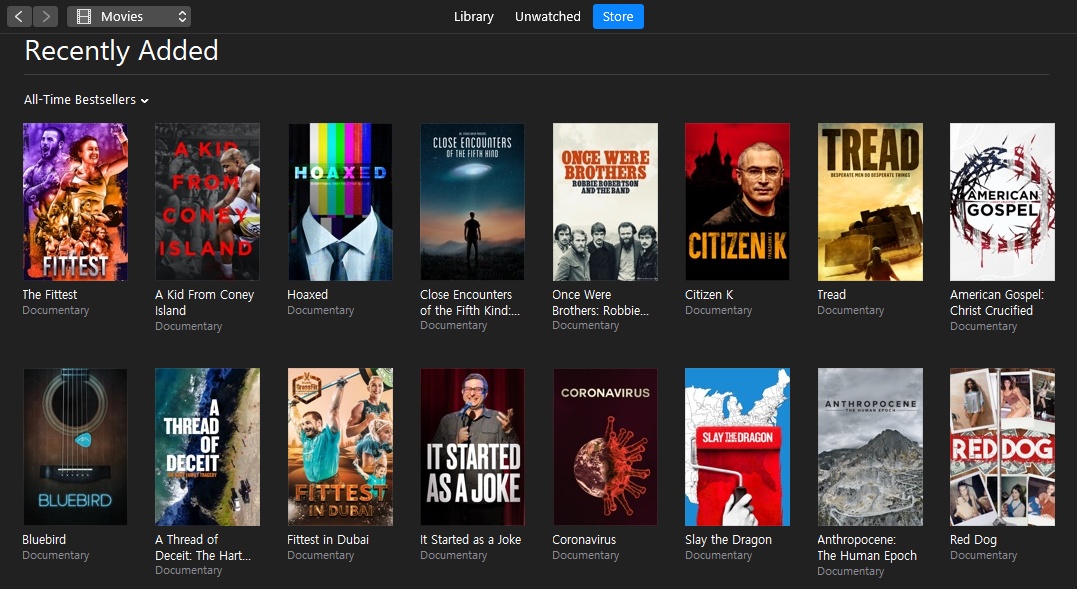
Task: Open the Bluebird guitar poster
Action: [75, 447]
